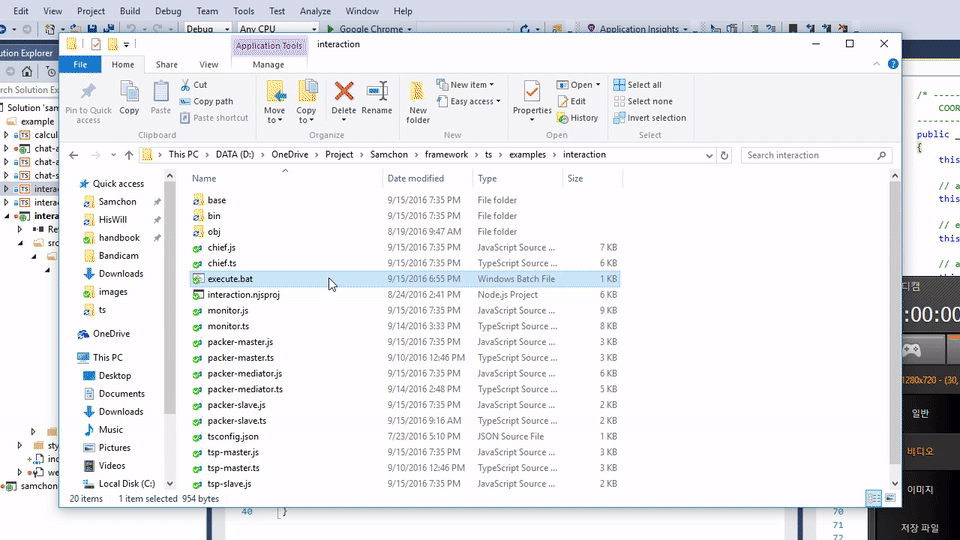The image size is (960, 540).
Task: Open the View ribbon tab
Action: tap(208, 65)
